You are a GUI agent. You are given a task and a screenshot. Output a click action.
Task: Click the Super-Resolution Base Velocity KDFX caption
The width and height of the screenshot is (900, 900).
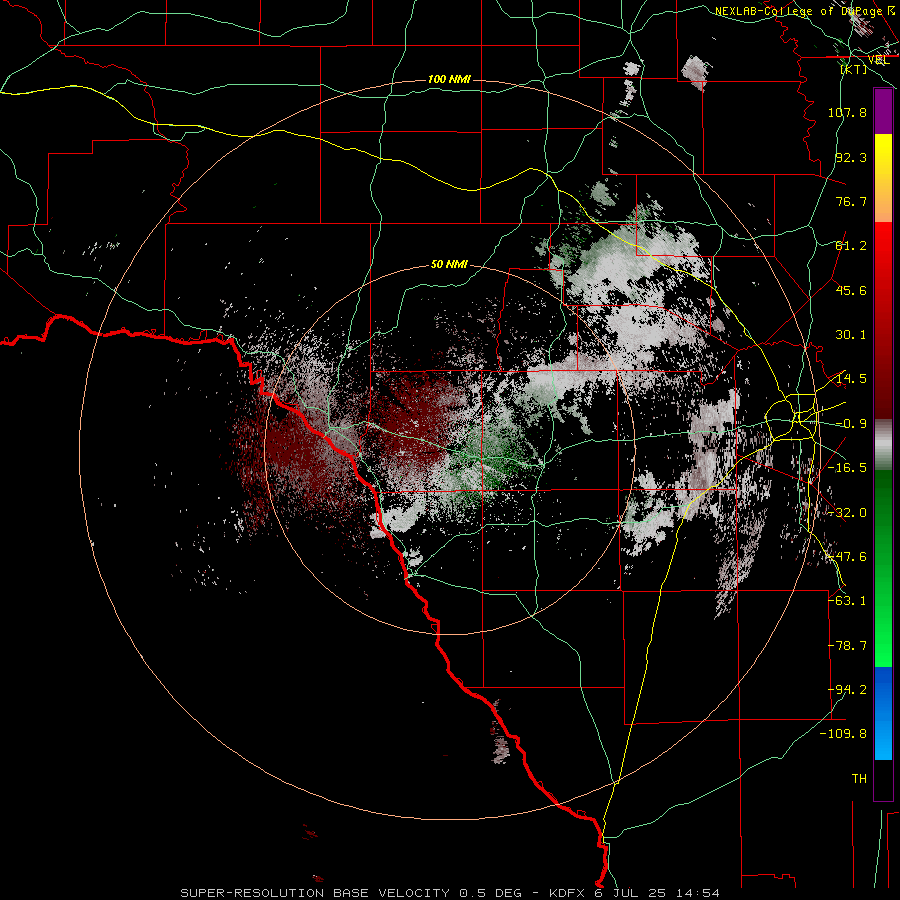point(450,893)
